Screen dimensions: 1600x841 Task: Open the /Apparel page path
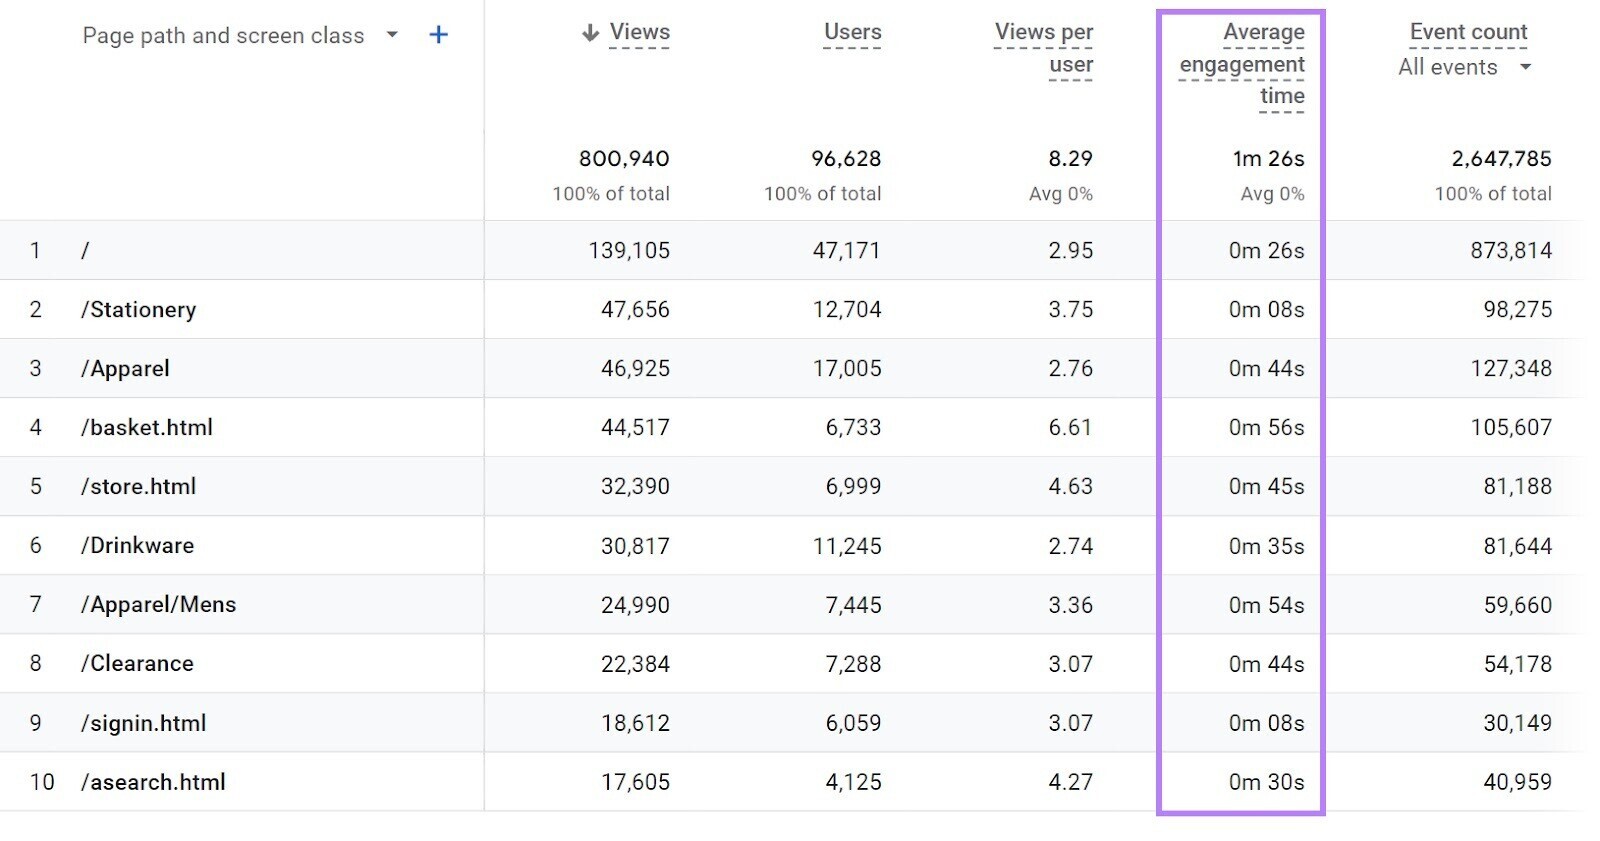[x=127, y=368]
